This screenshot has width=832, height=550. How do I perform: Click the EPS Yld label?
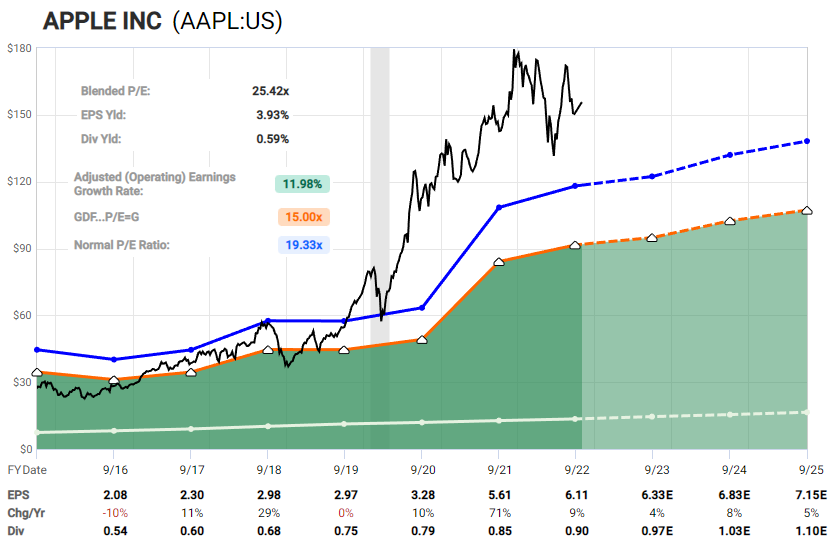point(103,115)
